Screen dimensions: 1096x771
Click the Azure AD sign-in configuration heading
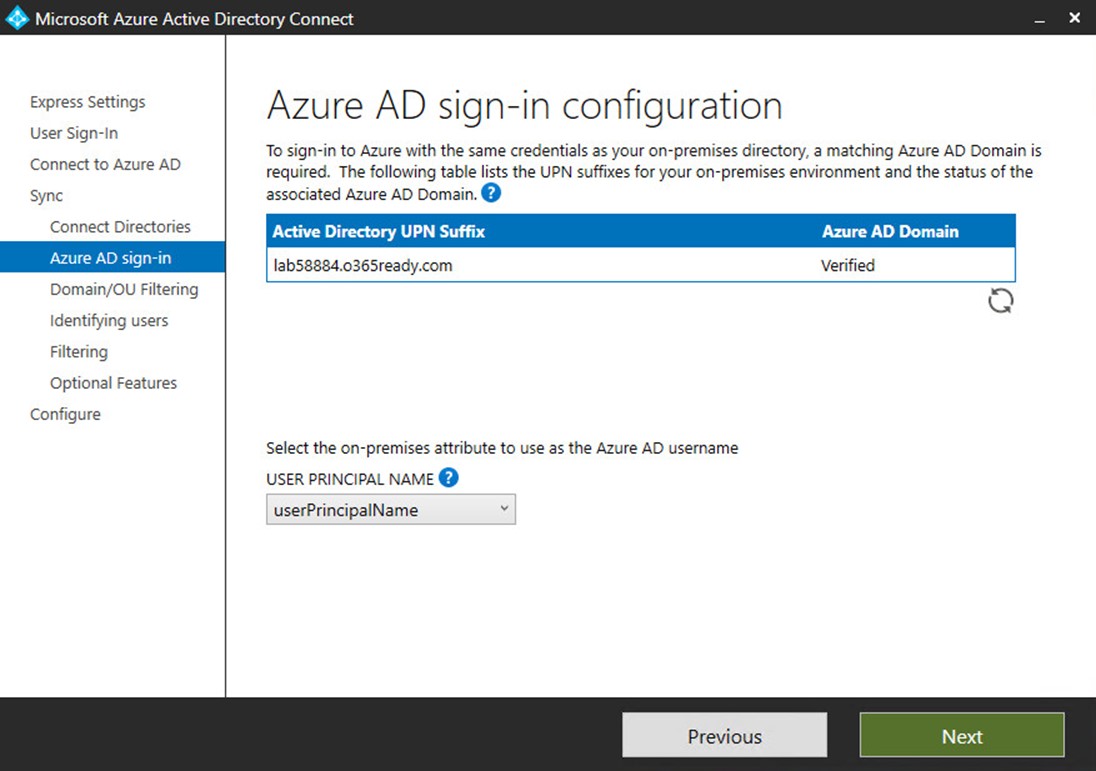coord(524,106)
